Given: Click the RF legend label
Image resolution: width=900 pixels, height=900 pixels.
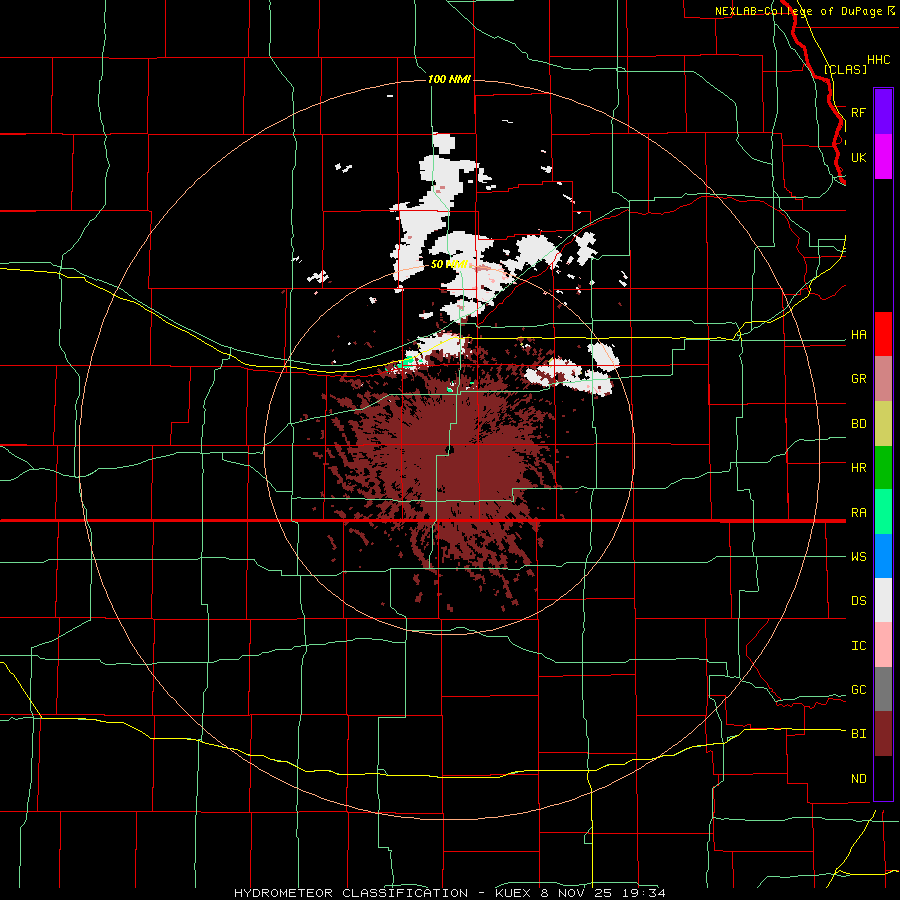Looking at the screenshot, I should click(858, 112).
